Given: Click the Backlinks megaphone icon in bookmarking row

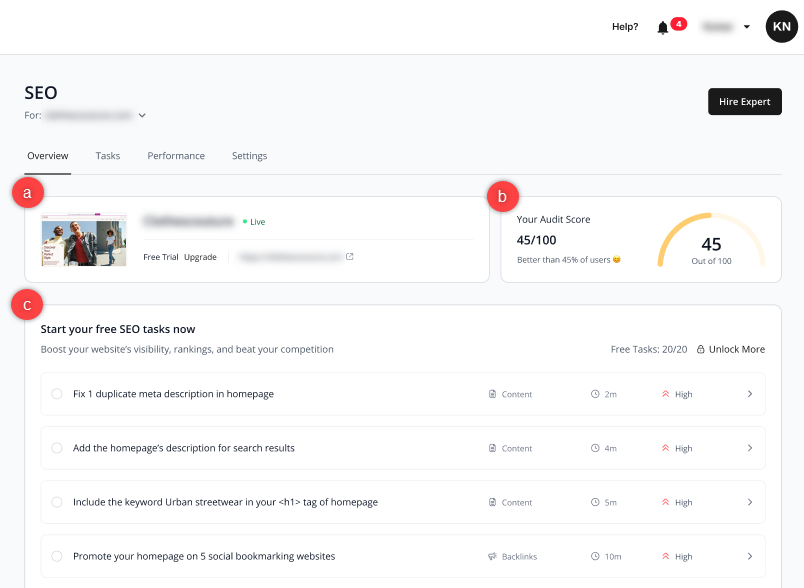Looking at the screenshot, I should (492, 556).
